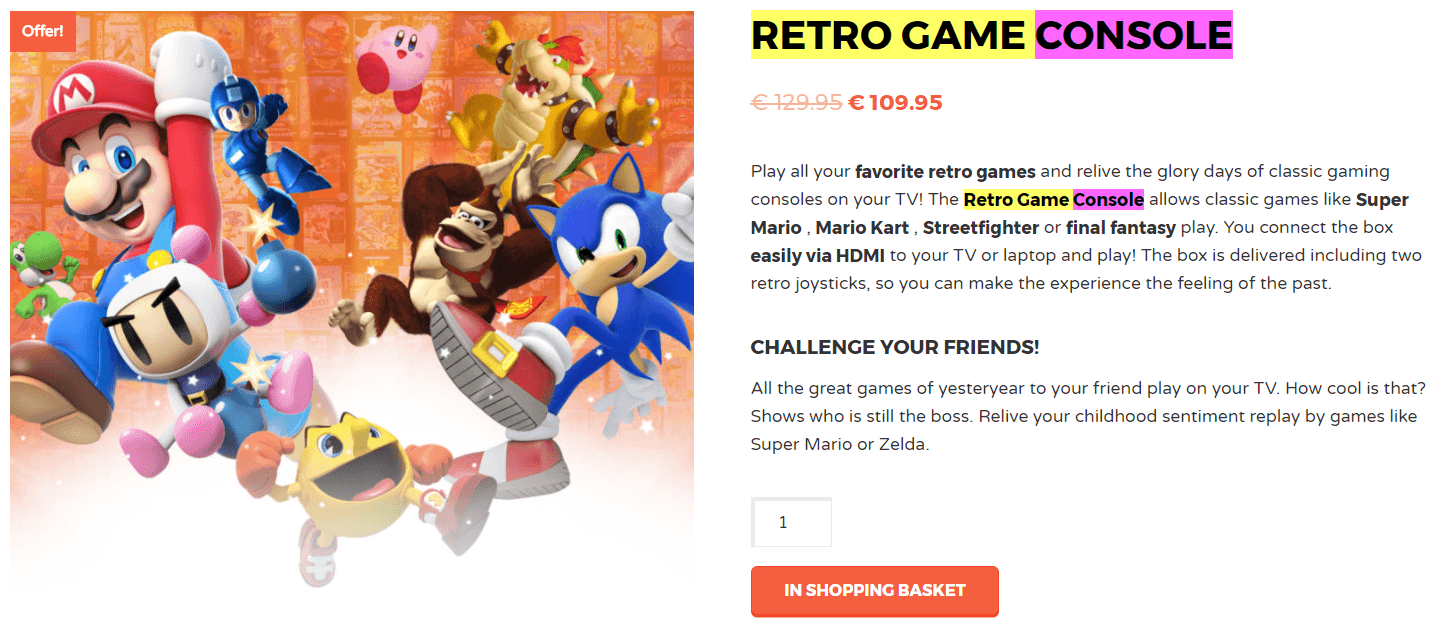Viewport: 1433px width, 630px height.
Task: Click the Retro Game Console title
Action: pyautogui.click(x=992, y=35)
